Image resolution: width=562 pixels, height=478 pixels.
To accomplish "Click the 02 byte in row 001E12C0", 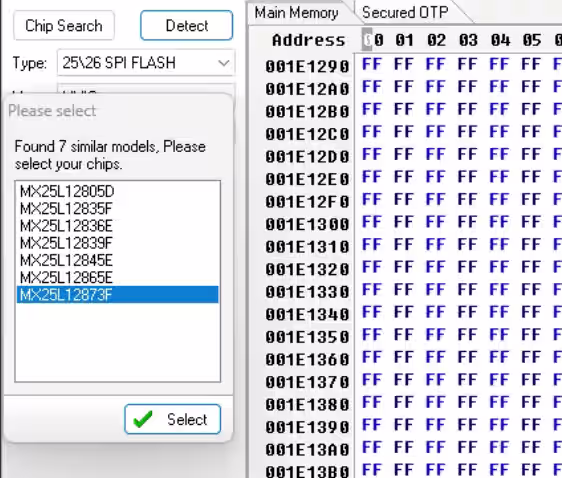I will [x=436, y=132].
